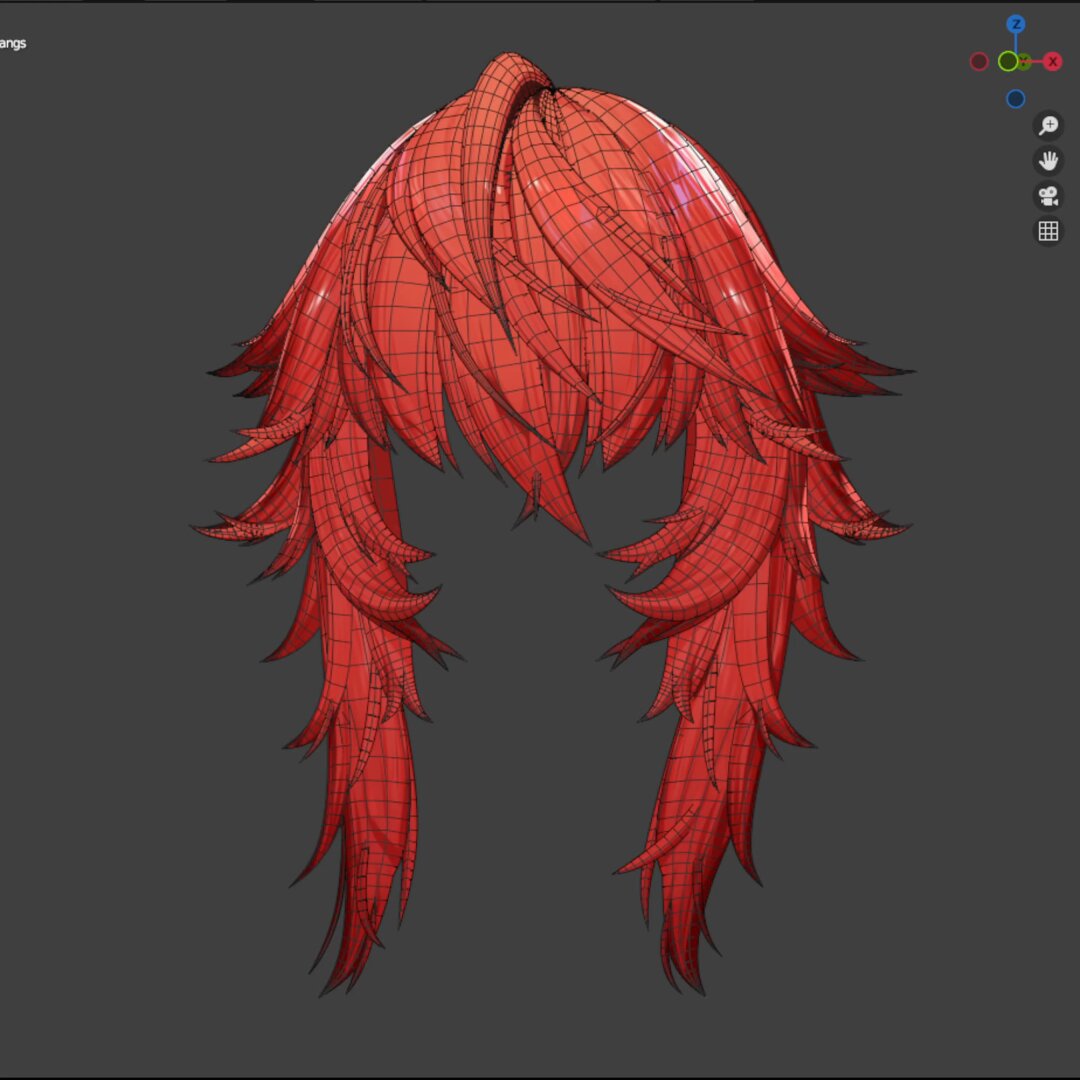Click the bright green ring negative Y axis circle
This screenshot has width=1080, height=1080.
click(x=1008, y=61)
